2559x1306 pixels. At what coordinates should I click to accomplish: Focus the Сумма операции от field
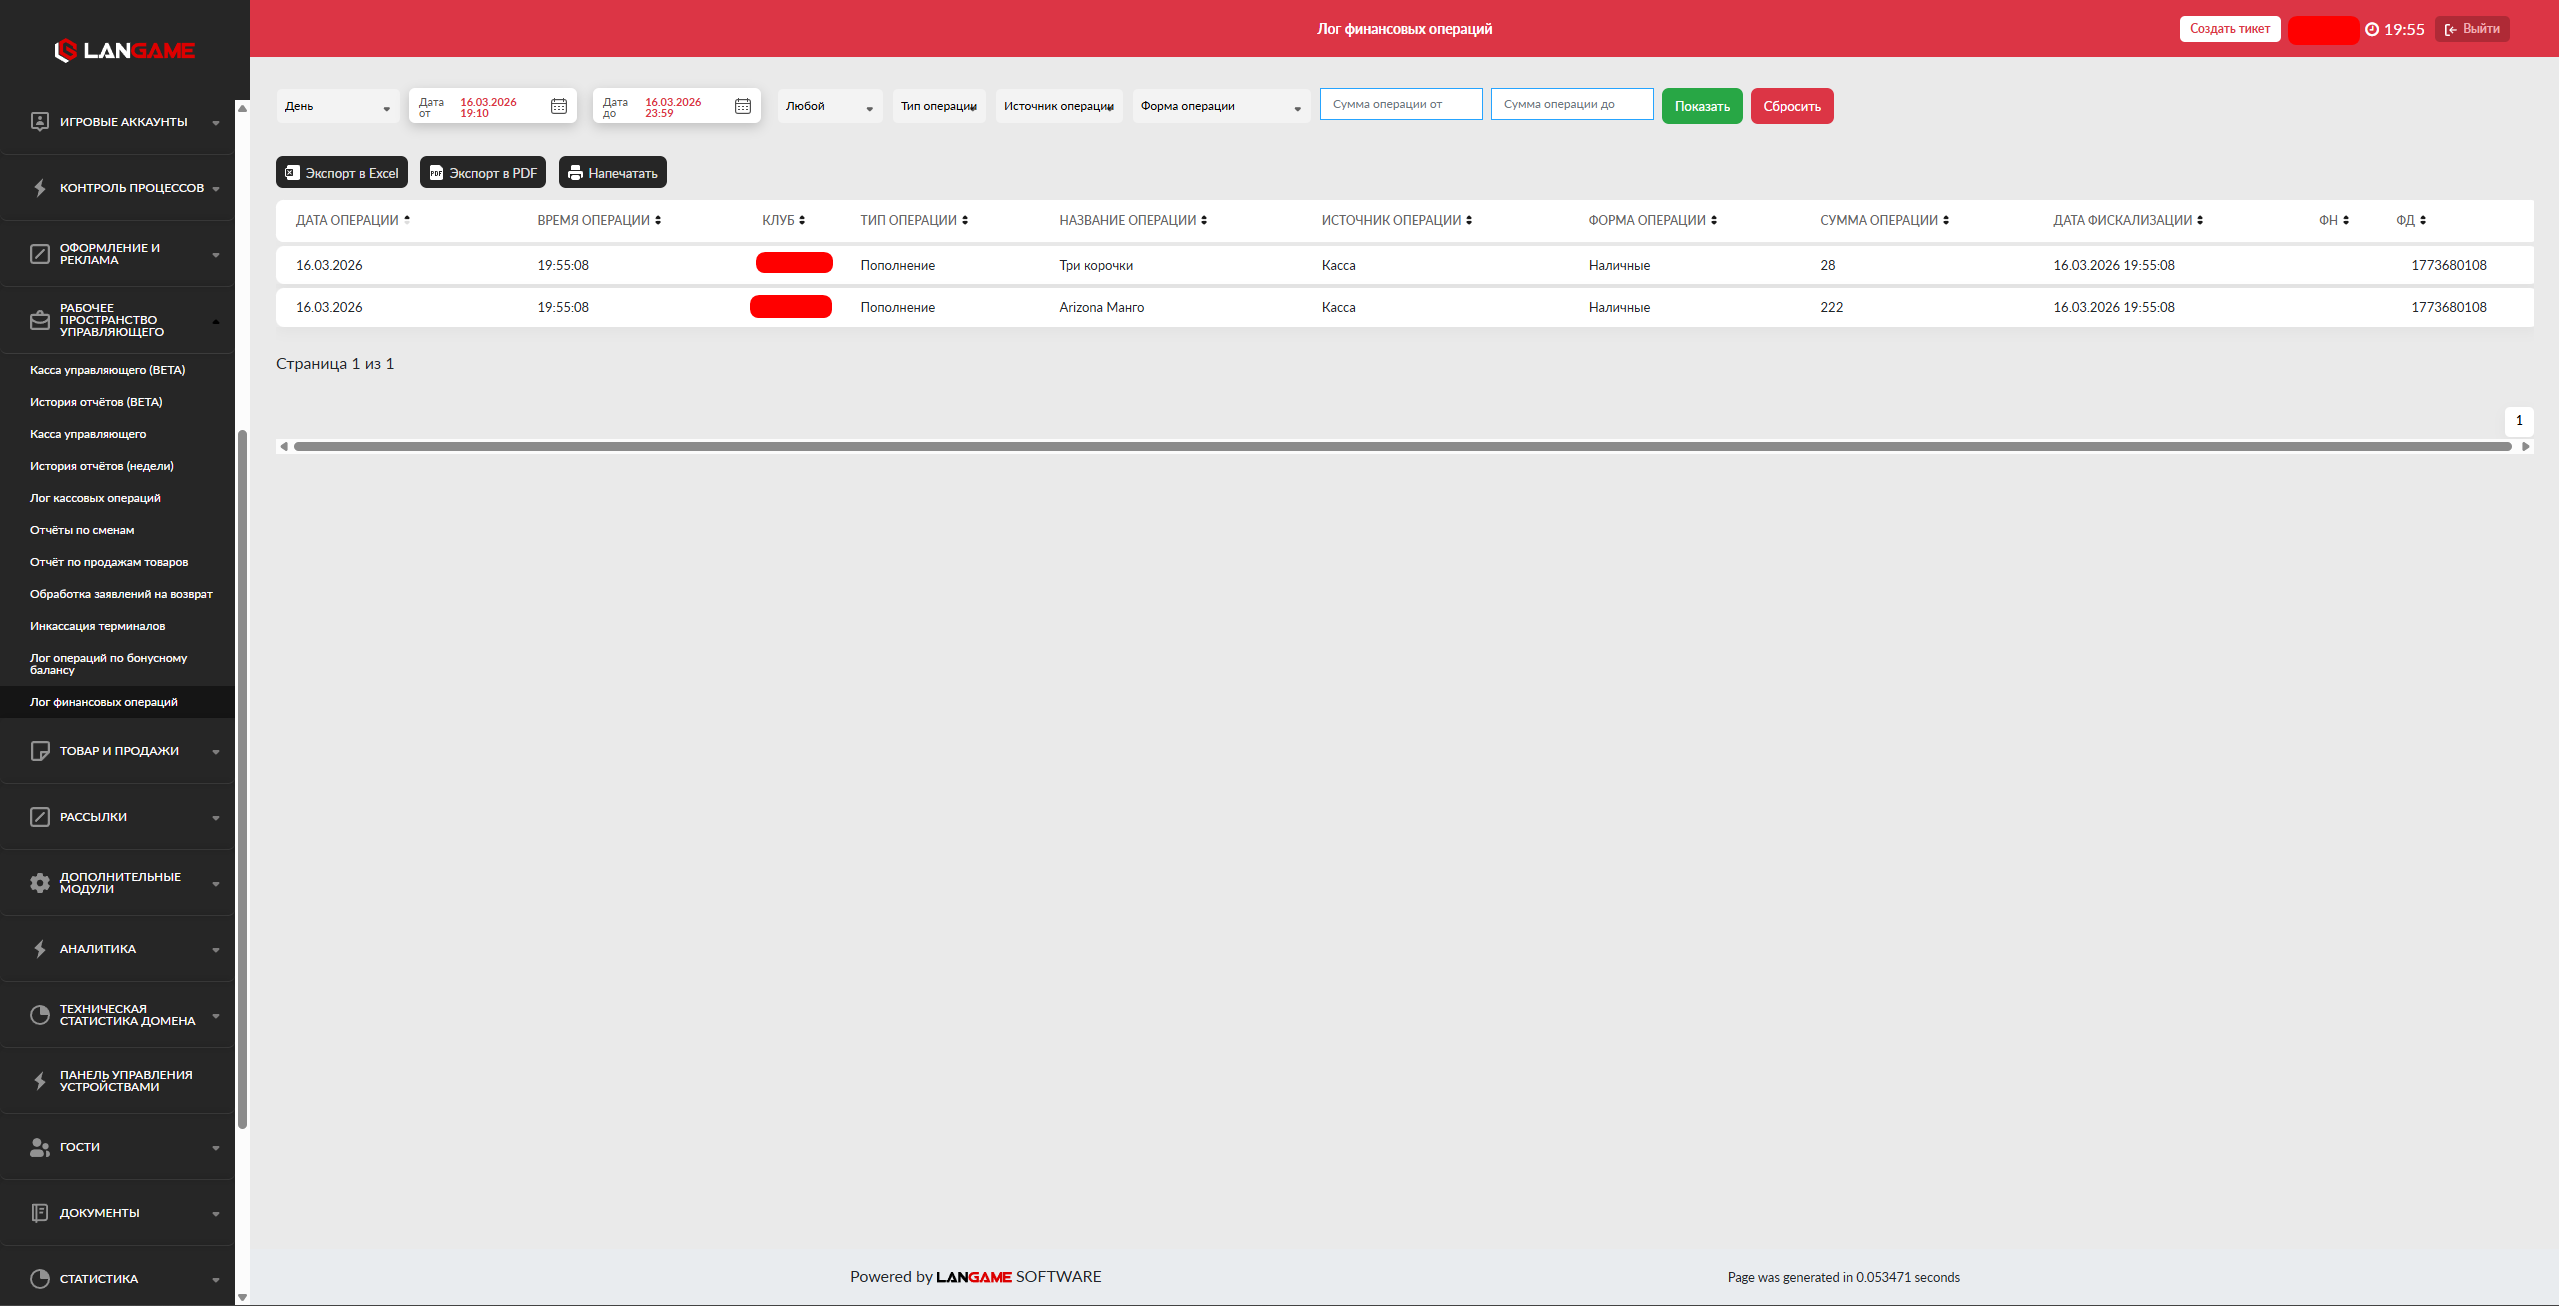click(1400, 104)
